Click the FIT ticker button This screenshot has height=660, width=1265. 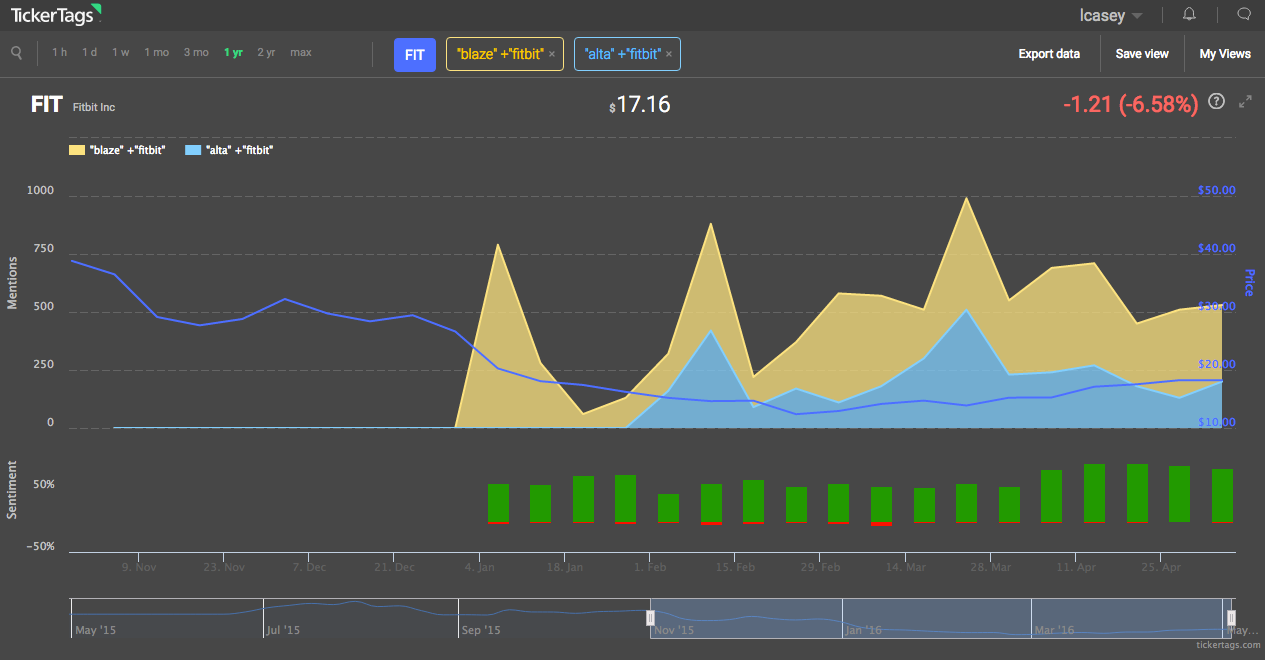pos(415,54)
